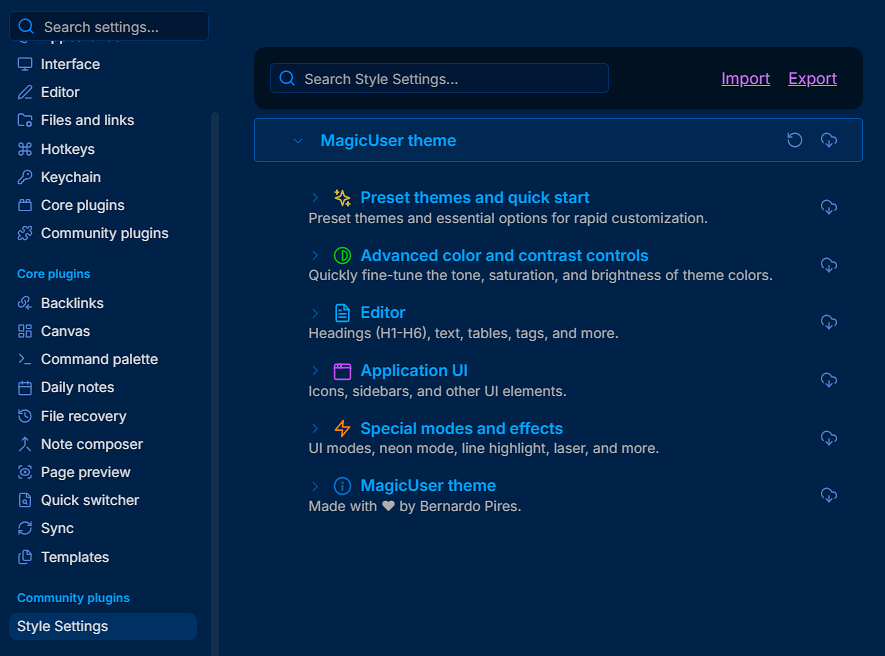The image size is (885, 656).
Task: Collapse the MagicUser theme header section
Action: click(298, 141)
